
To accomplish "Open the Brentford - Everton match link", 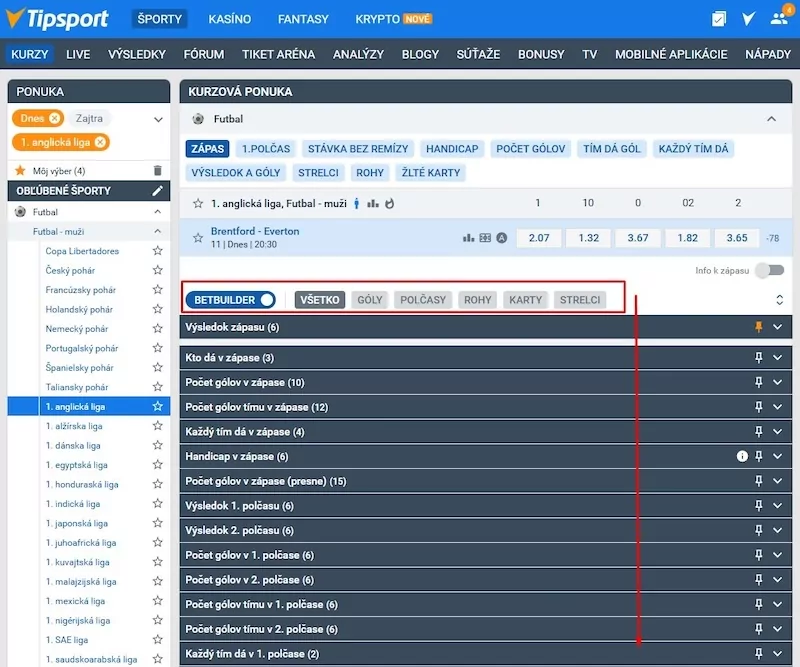I will (255, 231).
